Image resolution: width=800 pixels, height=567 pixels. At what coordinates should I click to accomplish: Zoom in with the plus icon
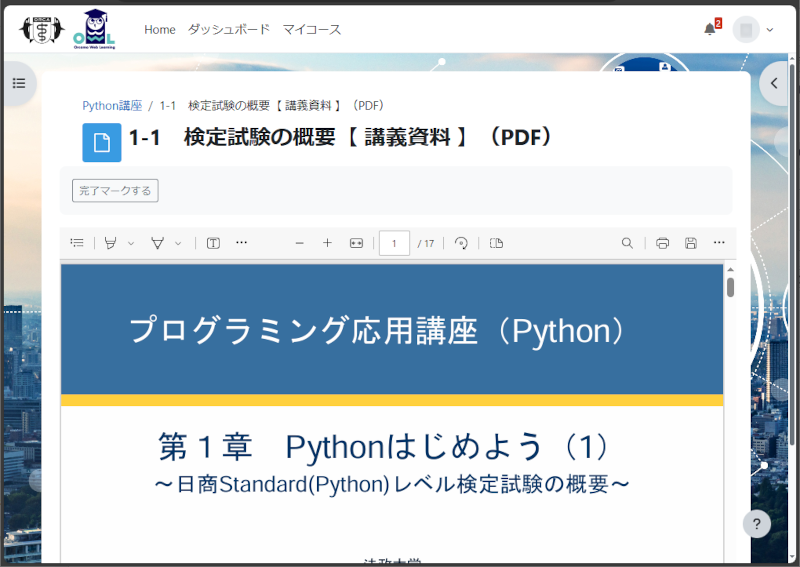point(327,243)
